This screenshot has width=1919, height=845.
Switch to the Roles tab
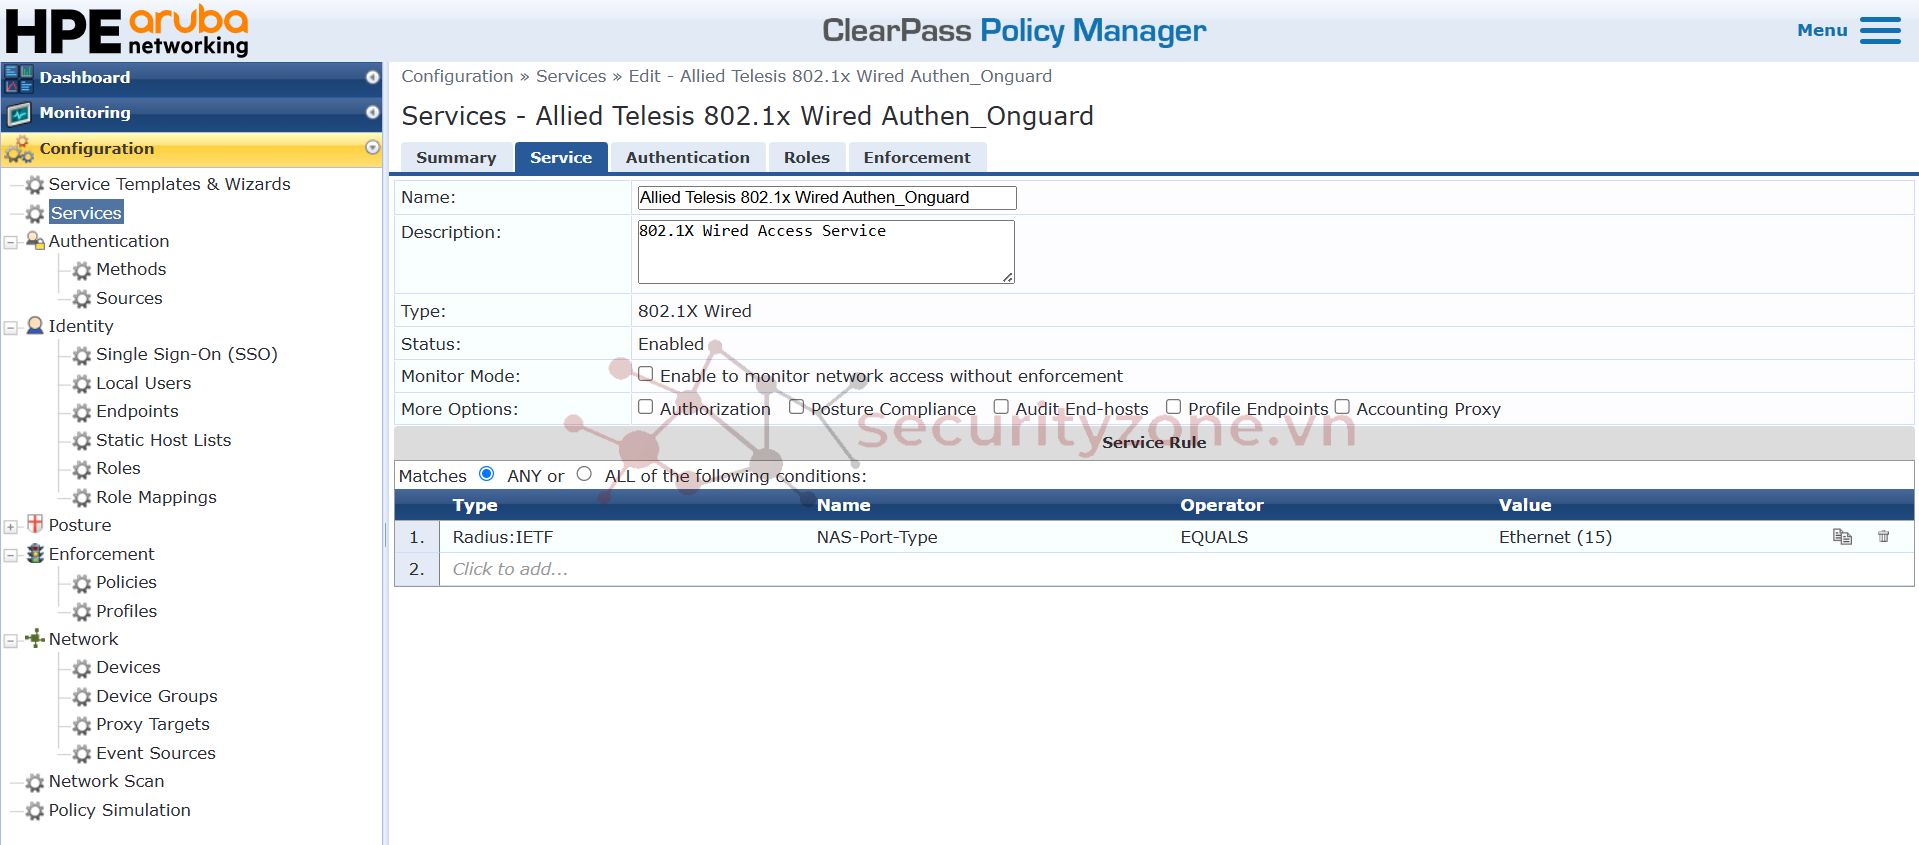point(807,158)
